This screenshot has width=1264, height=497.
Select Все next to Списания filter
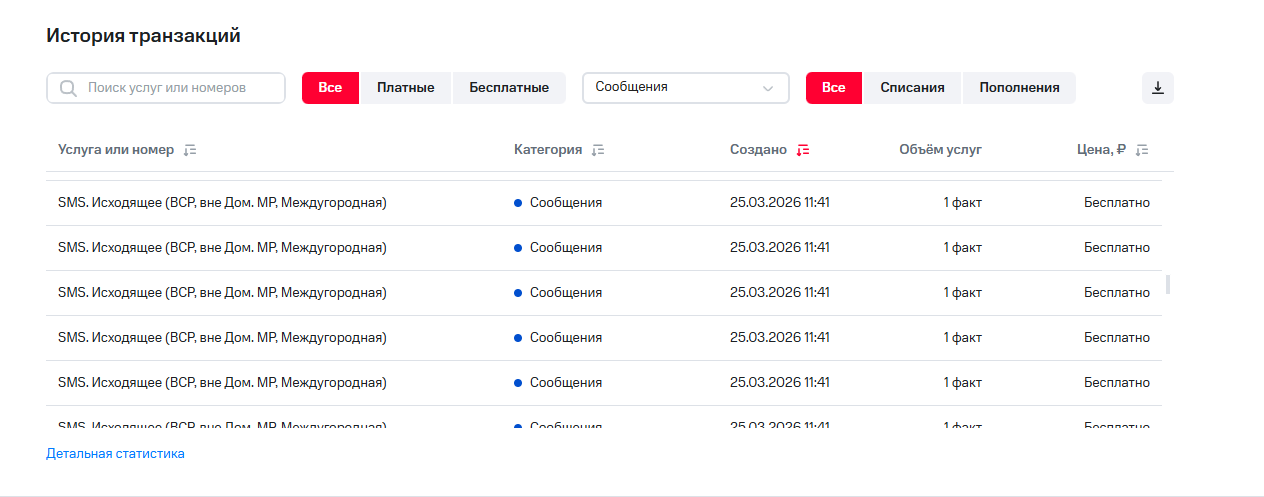click(834, 88)
